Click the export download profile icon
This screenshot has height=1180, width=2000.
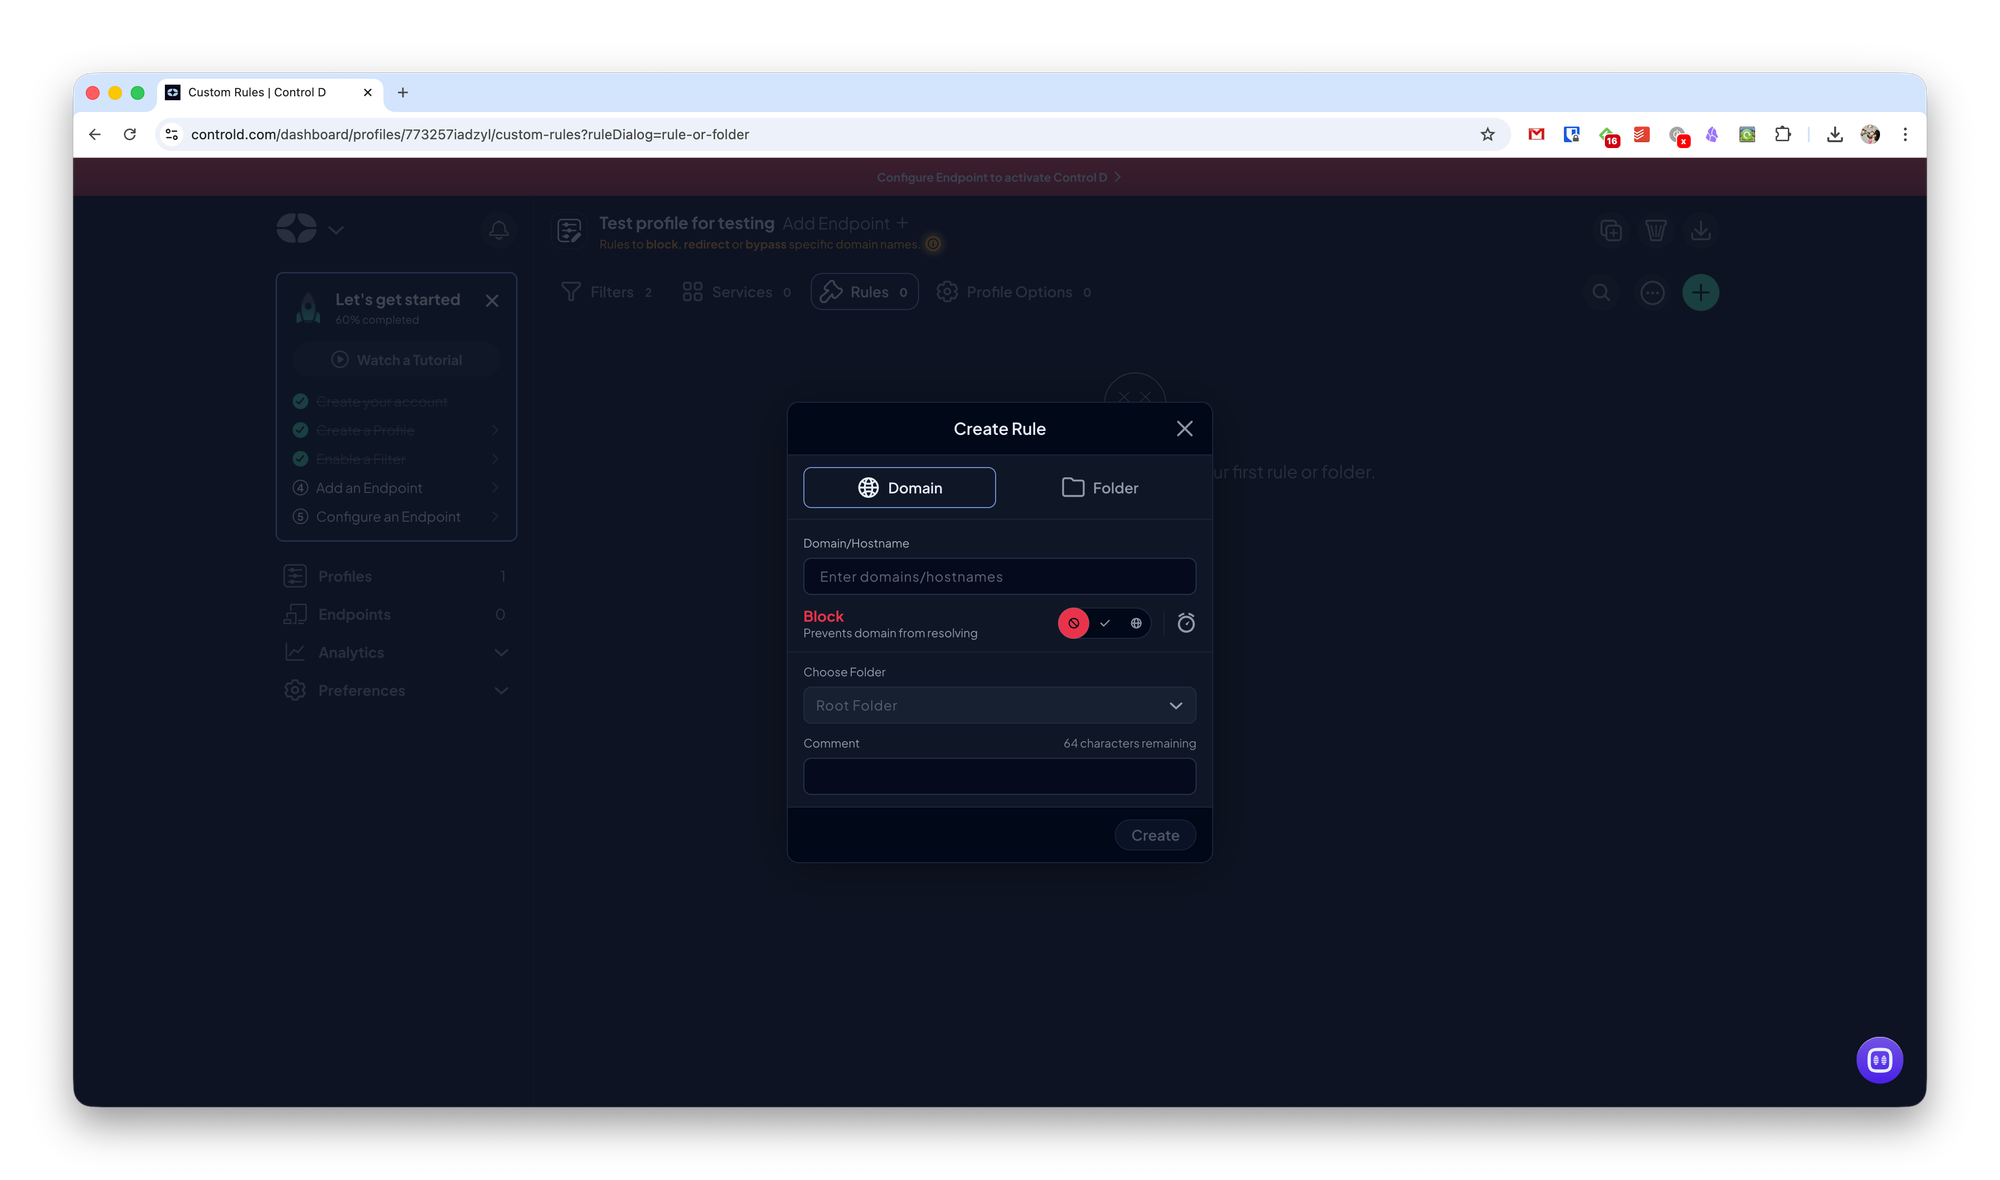pos(1700,230)
